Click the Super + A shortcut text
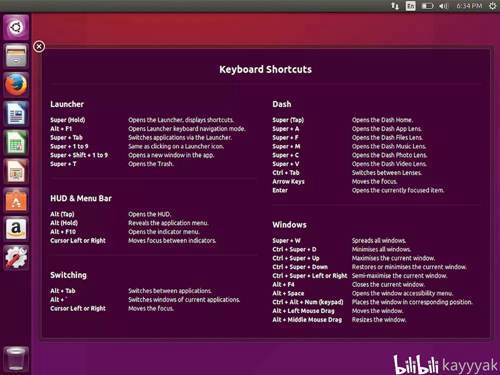 (x=286, y=129)
